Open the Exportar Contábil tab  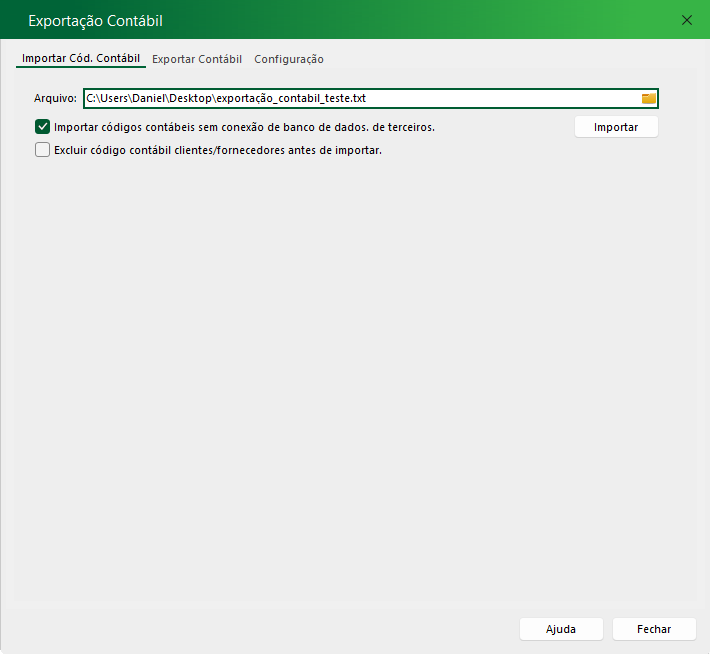coord(197,59)
